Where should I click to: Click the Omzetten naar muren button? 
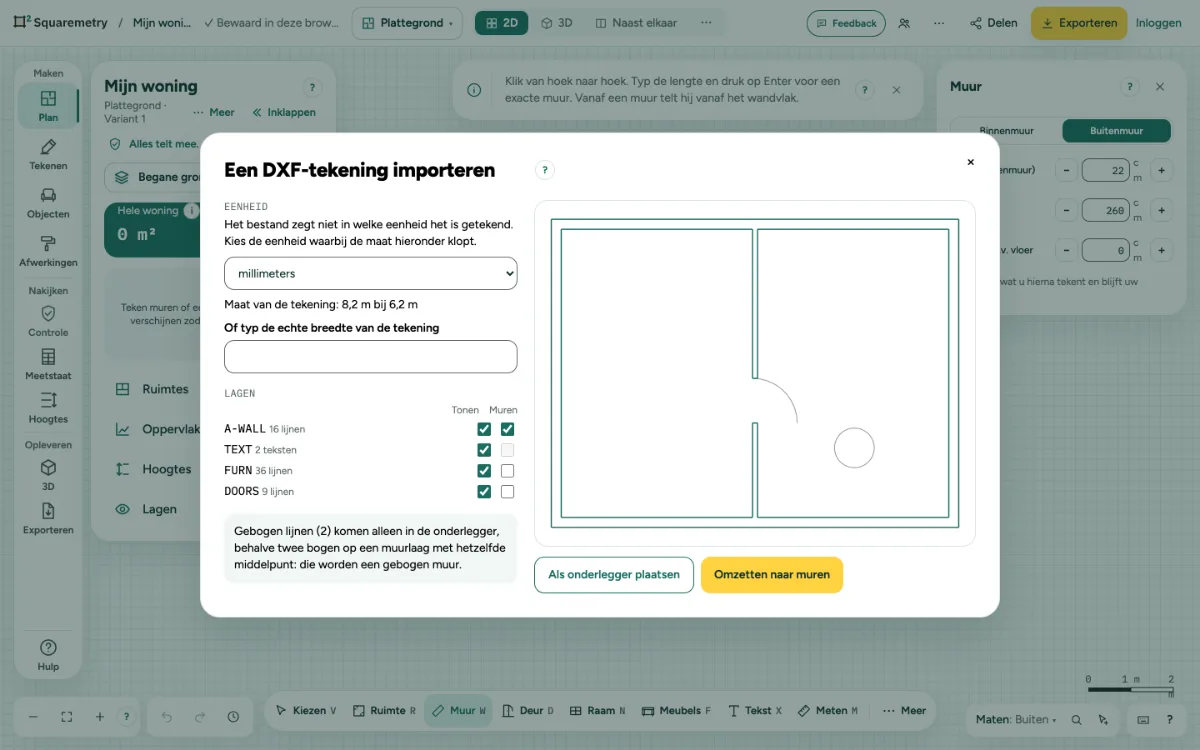[x=772, y=575]
